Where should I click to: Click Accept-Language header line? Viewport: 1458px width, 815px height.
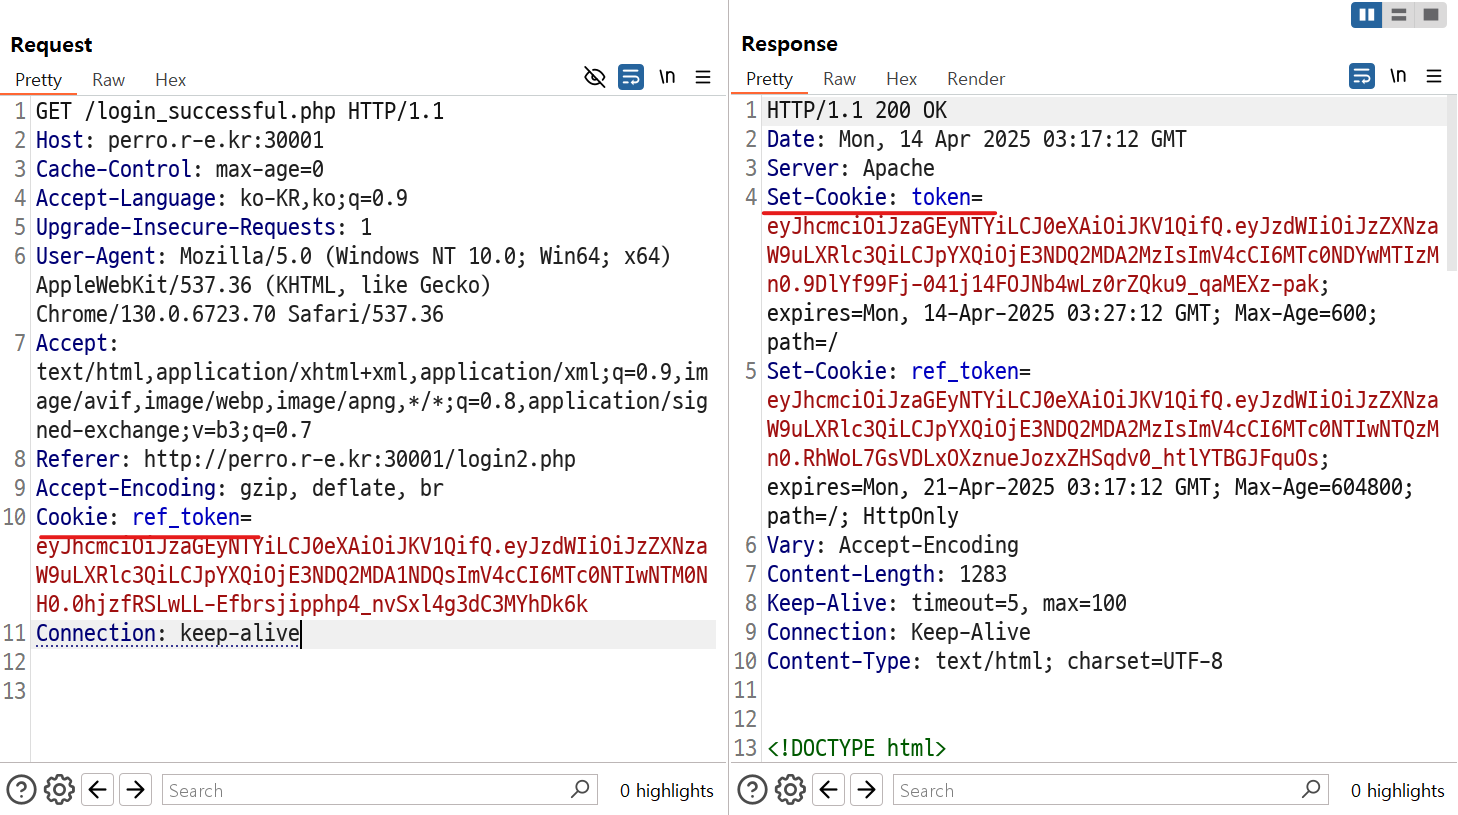(222, 198)
